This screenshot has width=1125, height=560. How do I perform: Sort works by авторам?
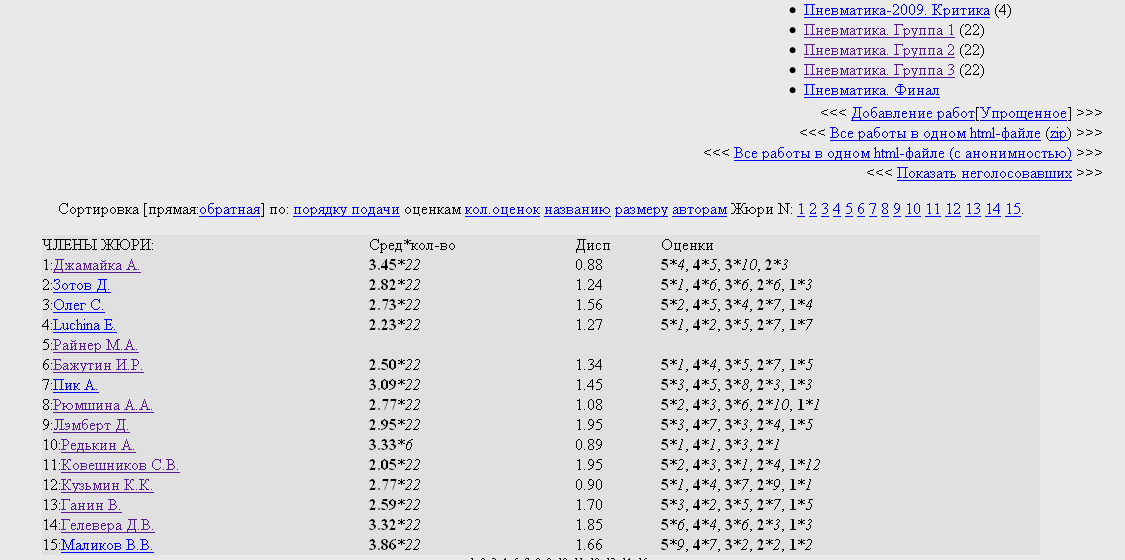pyautogui.click(x=699, y=209)
